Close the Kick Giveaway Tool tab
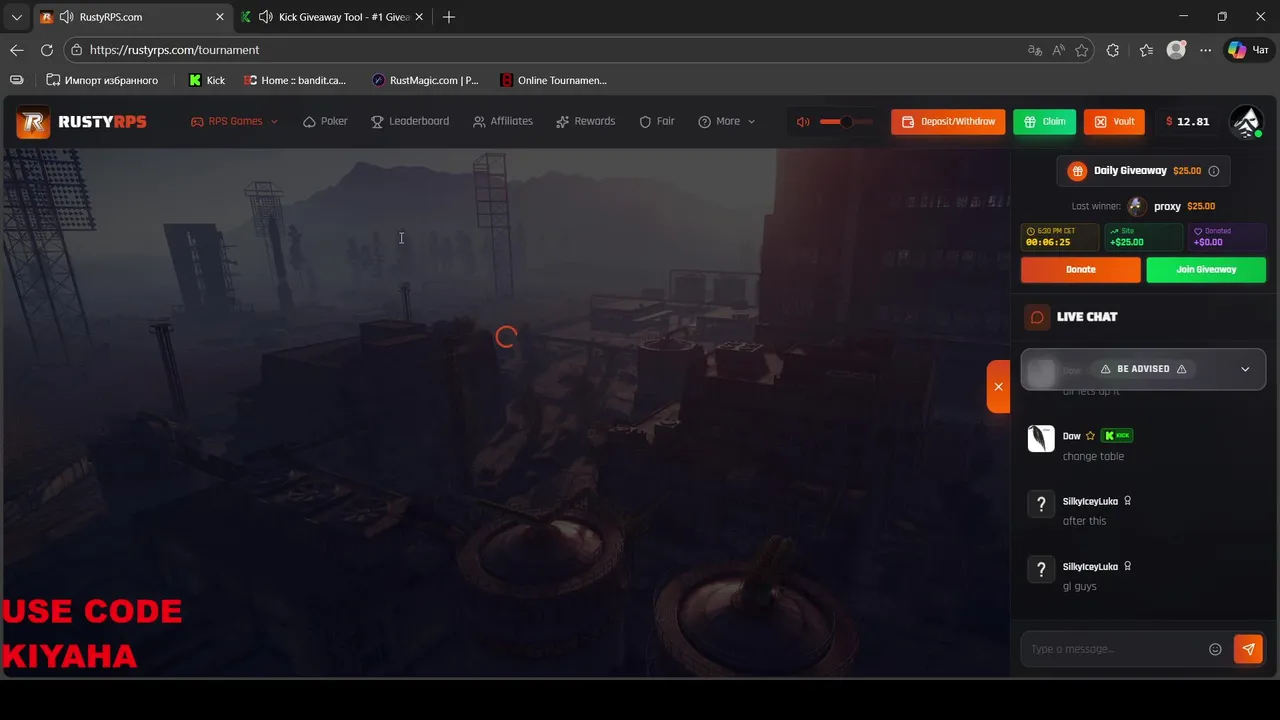This screenshot has height=720, width=1280. tap(419, 17)
